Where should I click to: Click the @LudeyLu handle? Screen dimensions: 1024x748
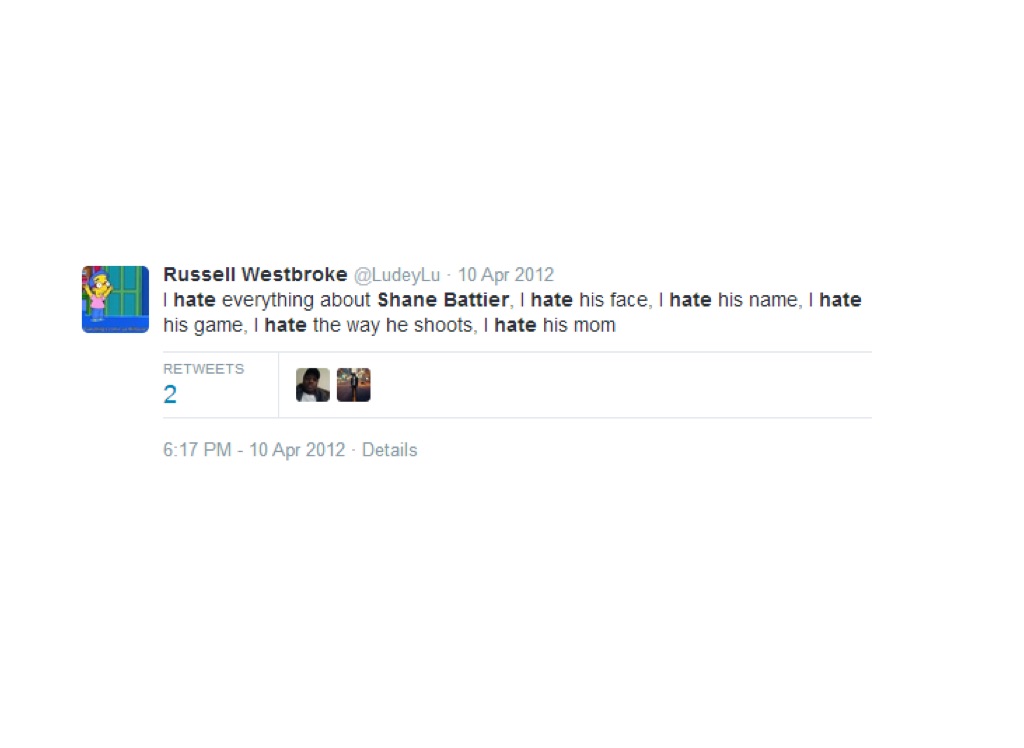pos(396,275)
